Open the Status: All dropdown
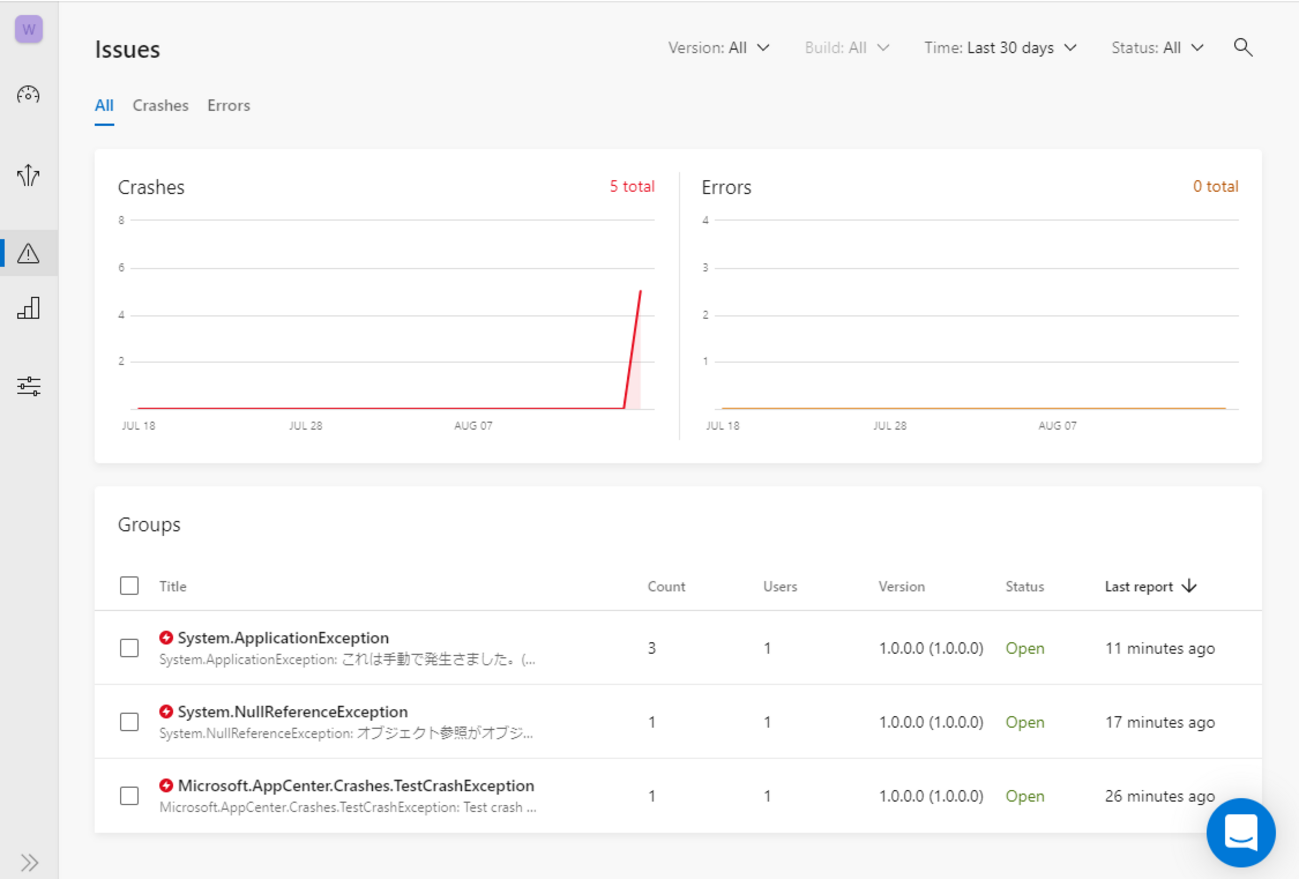Screen dimensions: 1299x879 [x=1157, y=48]
